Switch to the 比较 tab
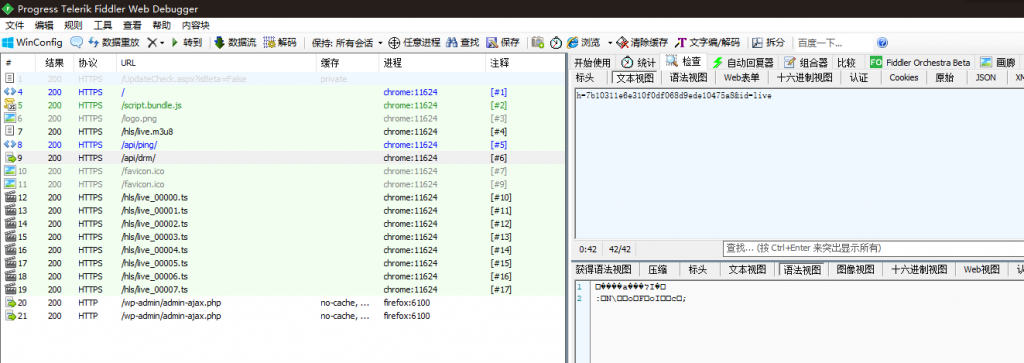This screenshot has width=1024, height=363. click(846, 63)
